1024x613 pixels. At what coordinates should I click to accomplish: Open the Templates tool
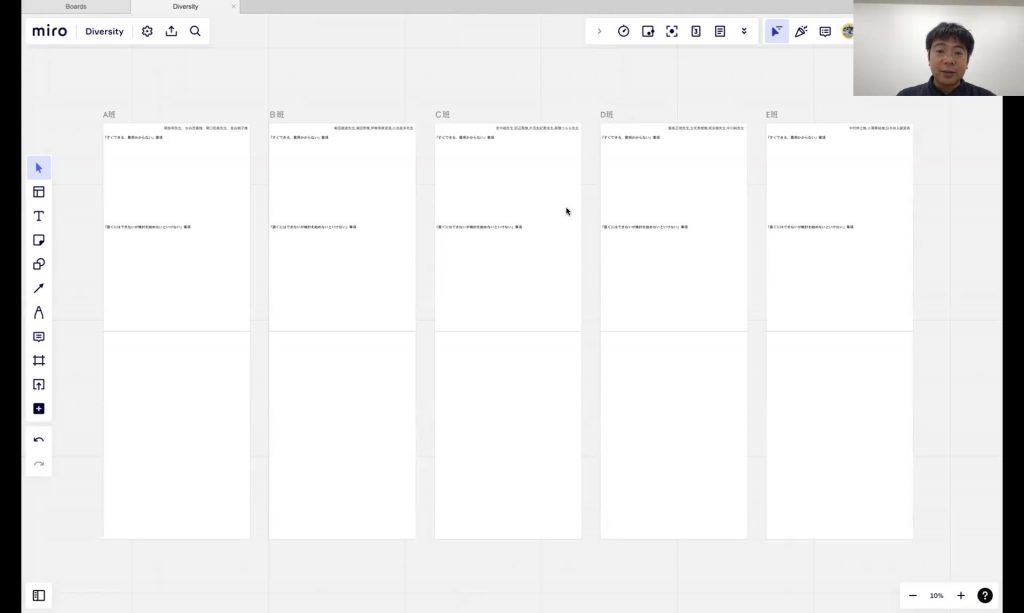coord(39,192)
